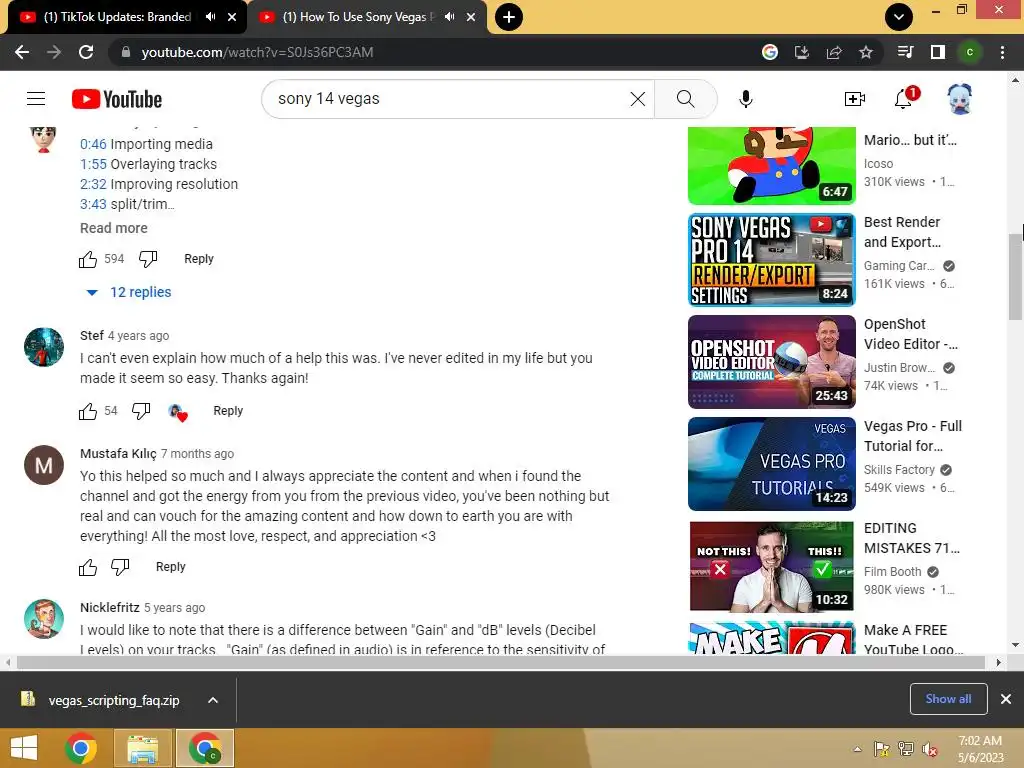The height and width of the screenshot is (768, 1024).
Task: Click the creator heart on Stef's comment
Action: click(x=178, y=413)
